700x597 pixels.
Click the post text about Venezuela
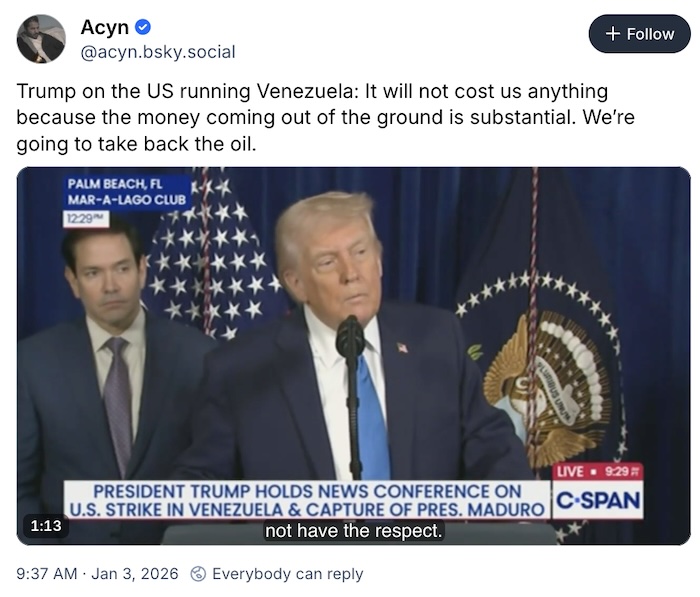point(325,117)
